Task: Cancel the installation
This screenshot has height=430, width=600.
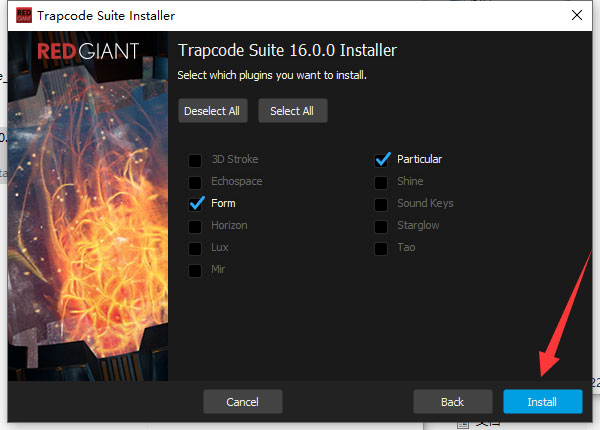Action: click(243, 401)
